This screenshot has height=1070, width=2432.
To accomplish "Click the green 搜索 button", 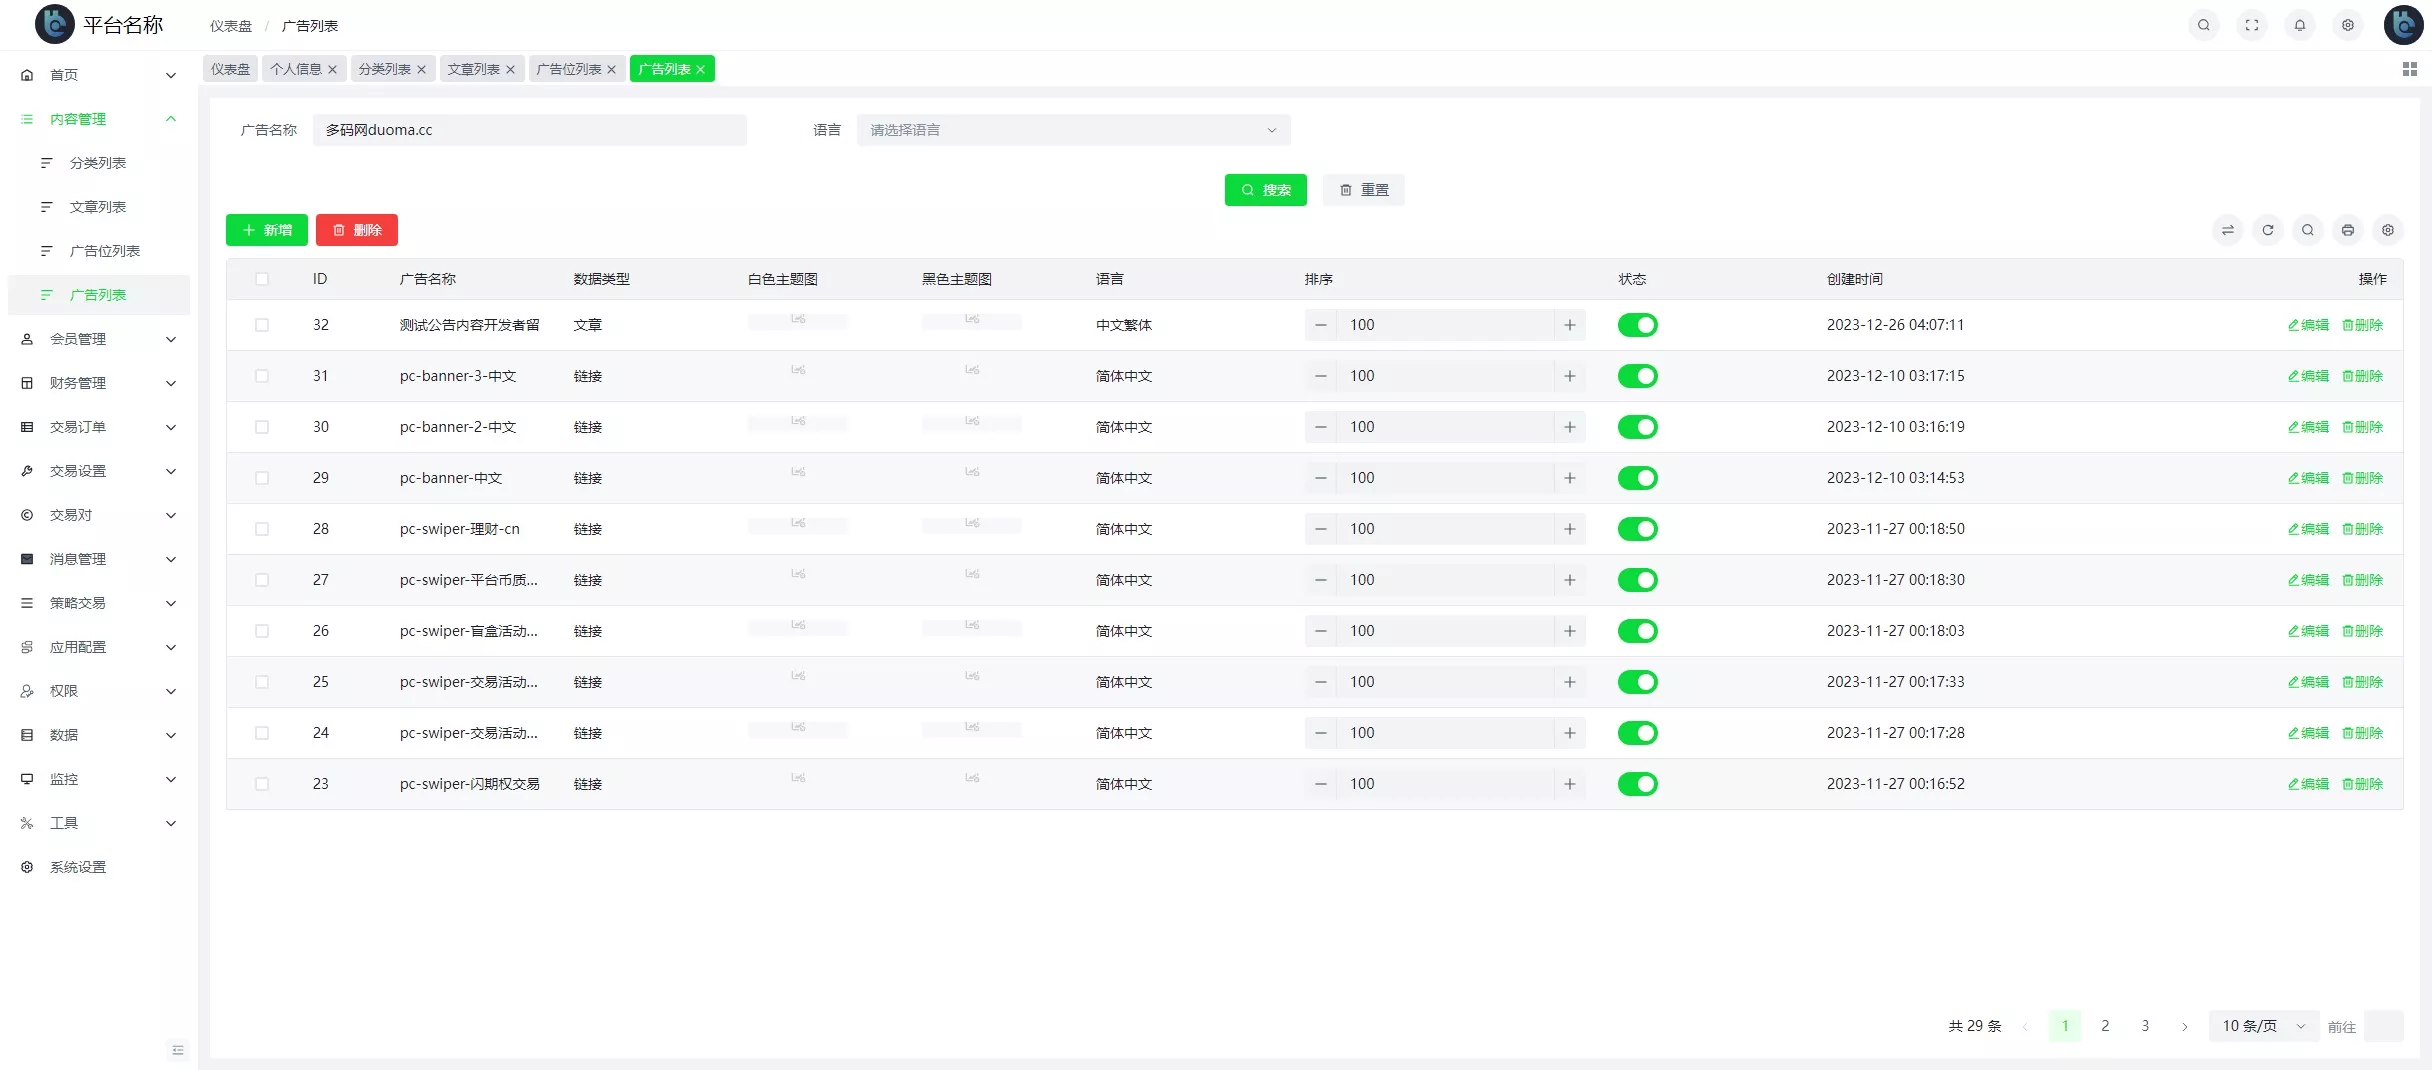I will click(x=1265, y=190).
